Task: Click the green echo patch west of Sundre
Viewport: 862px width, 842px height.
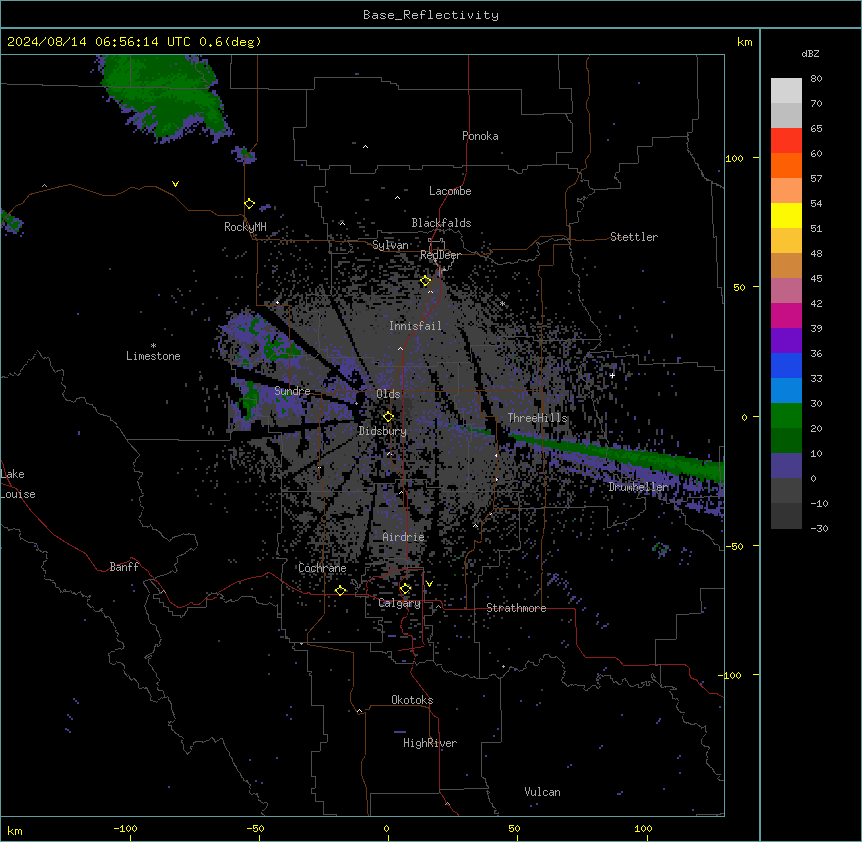Action: pyautogui.click(x=250, y=400)
